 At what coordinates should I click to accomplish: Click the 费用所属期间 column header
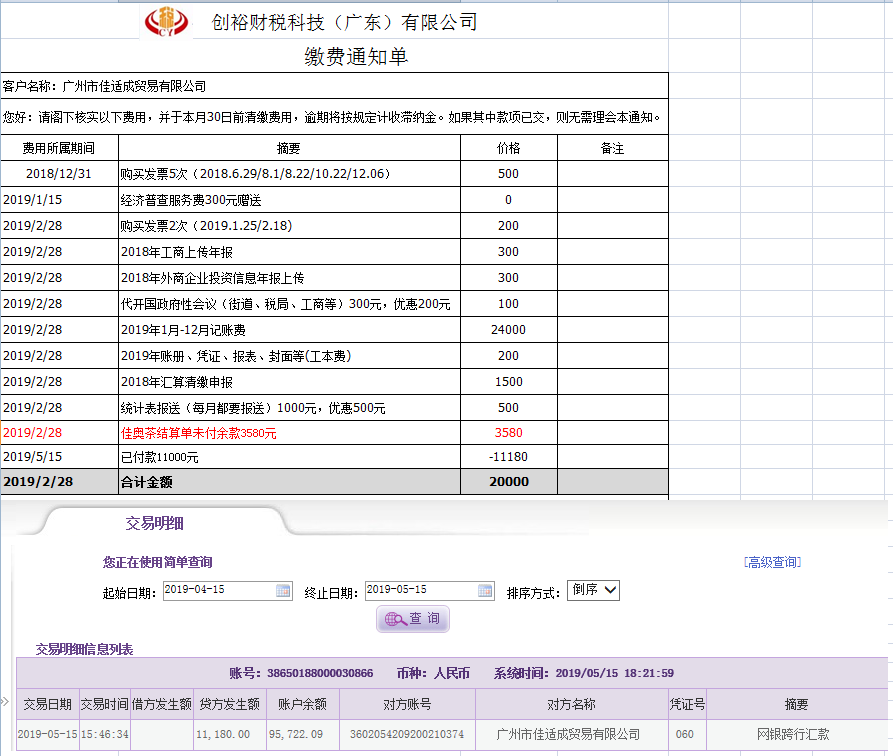[59, 148]
